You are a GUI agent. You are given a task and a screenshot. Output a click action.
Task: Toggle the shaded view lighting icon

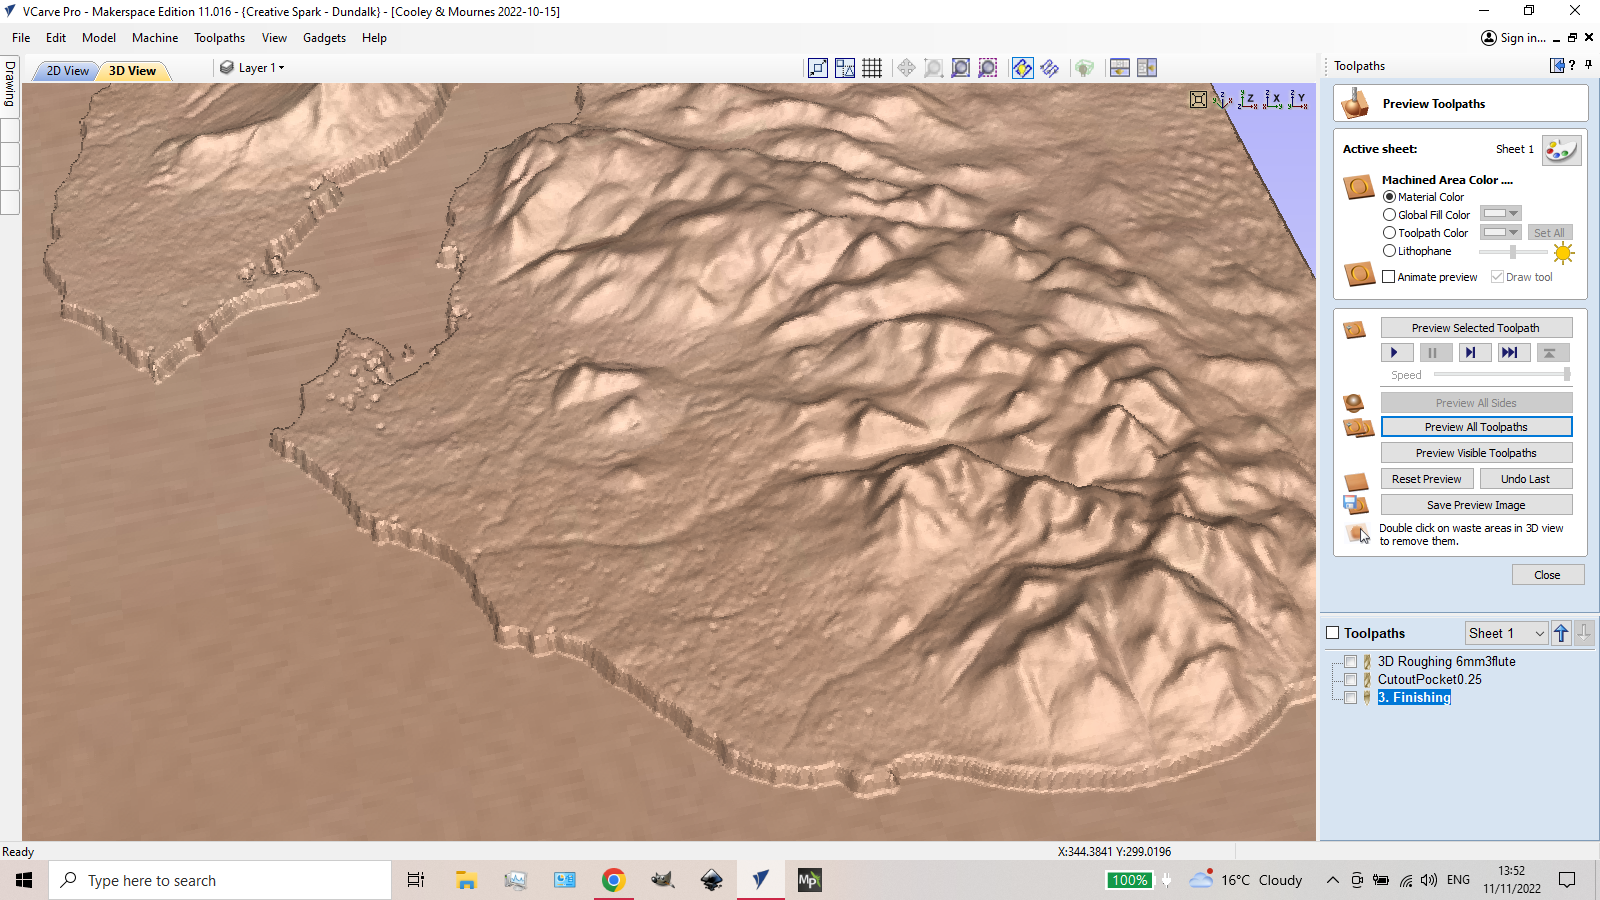point(1022,68)
